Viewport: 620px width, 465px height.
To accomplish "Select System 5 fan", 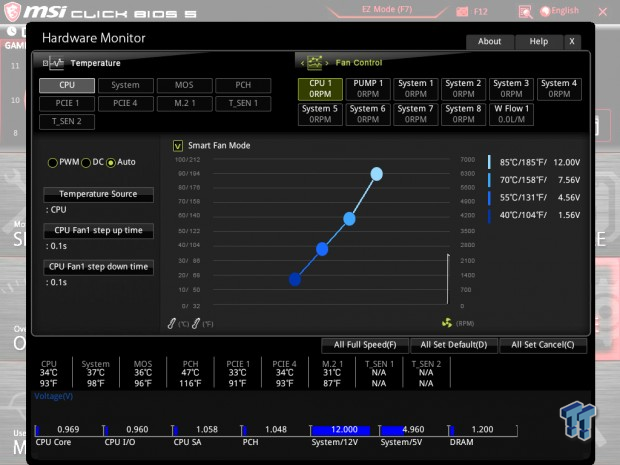I will pos(320,114).
